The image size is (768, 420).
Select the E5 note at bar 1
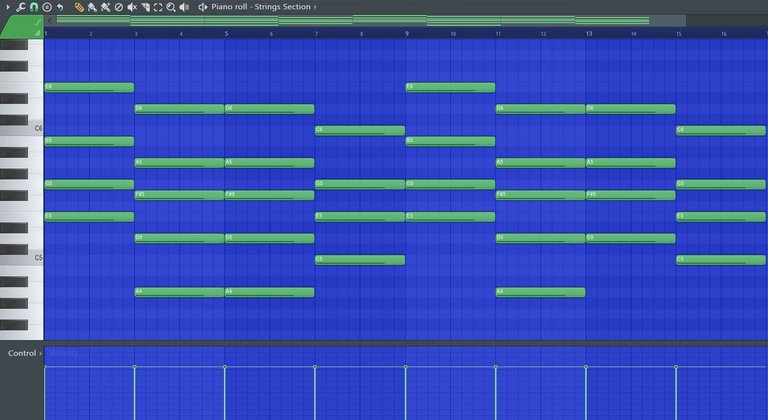pyautogui.click(x=89, y=217)
